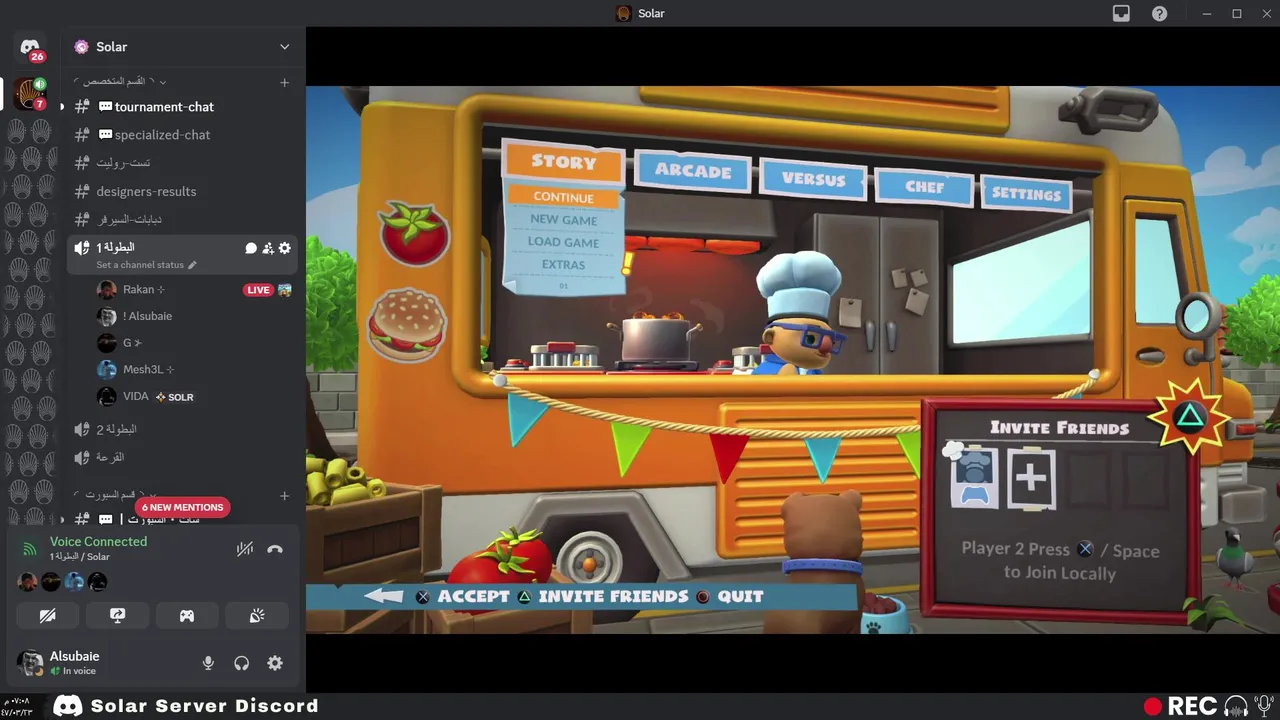Click ACCEPT prompt in game bottom bar

[462, 597]
